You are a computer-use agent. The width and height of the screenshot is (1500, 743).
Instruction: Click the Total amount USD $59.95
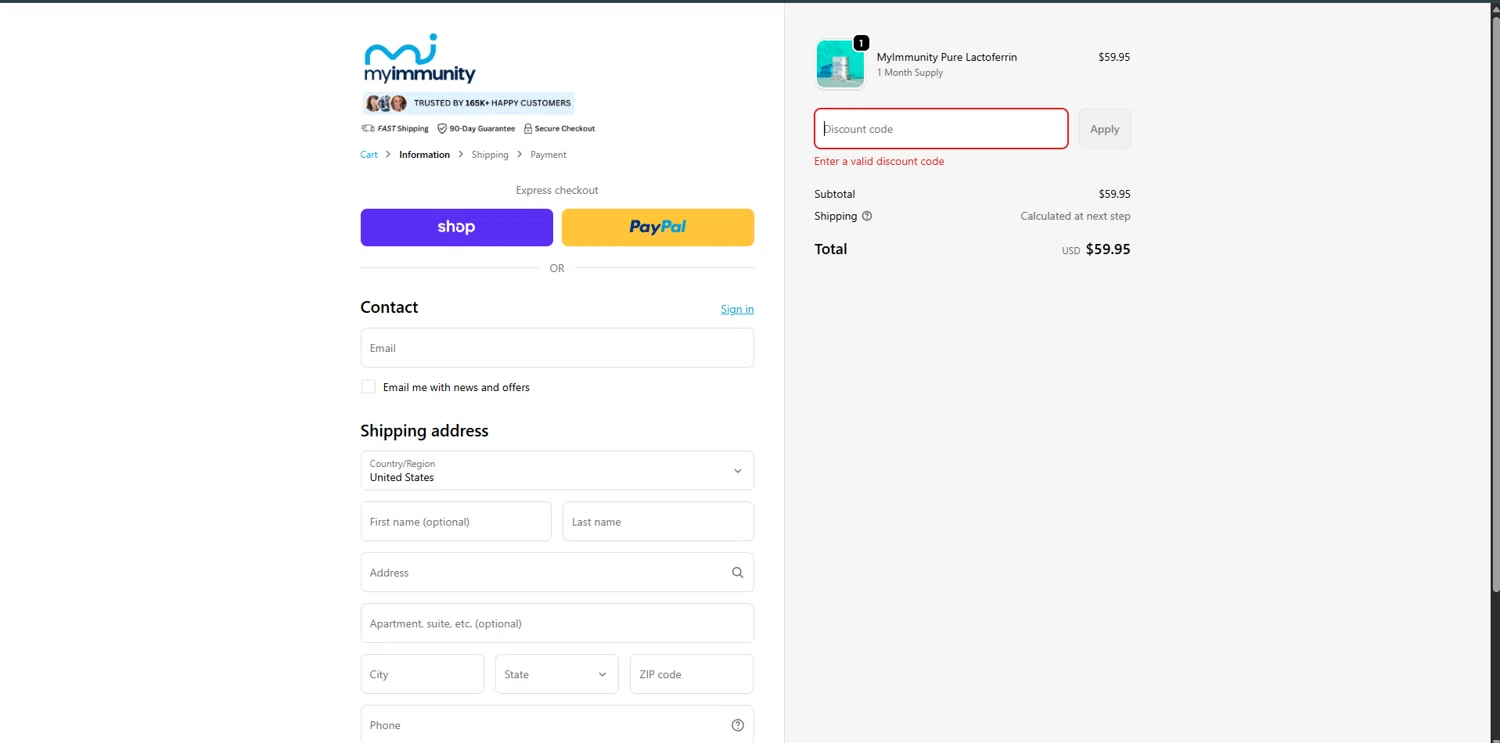pos(1096,249)
